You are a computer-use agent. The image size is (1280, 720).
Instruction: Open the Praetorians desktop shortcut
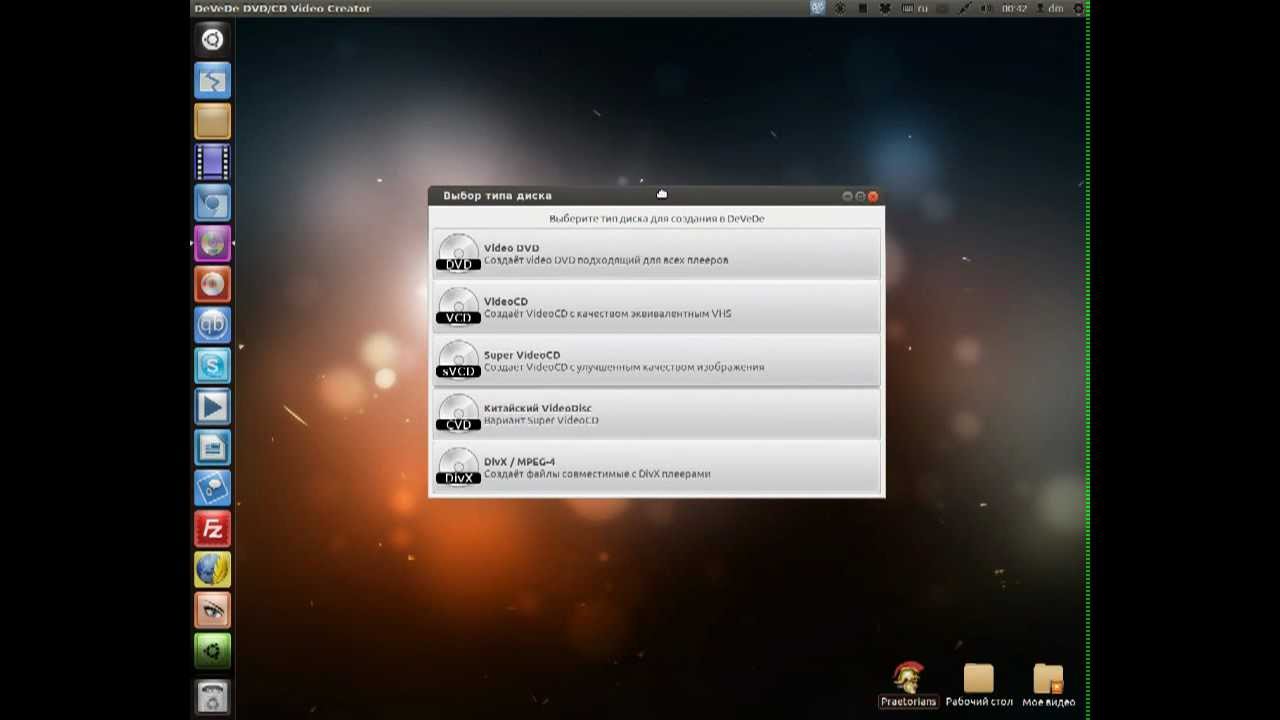point(908,684)
